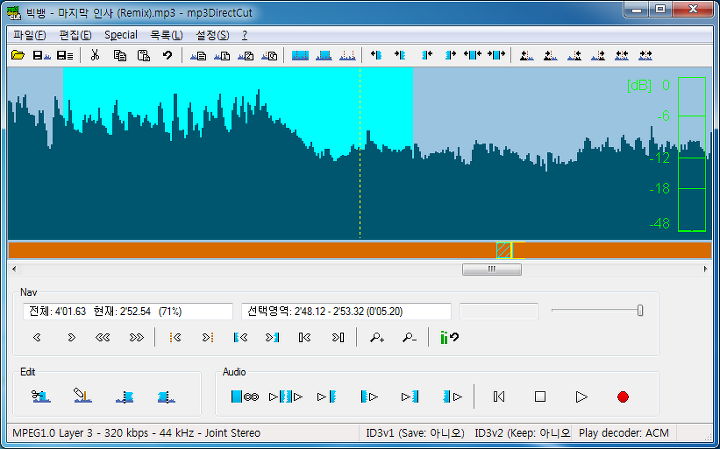Undo last edit with curved arrow icon

coord(168,56)
